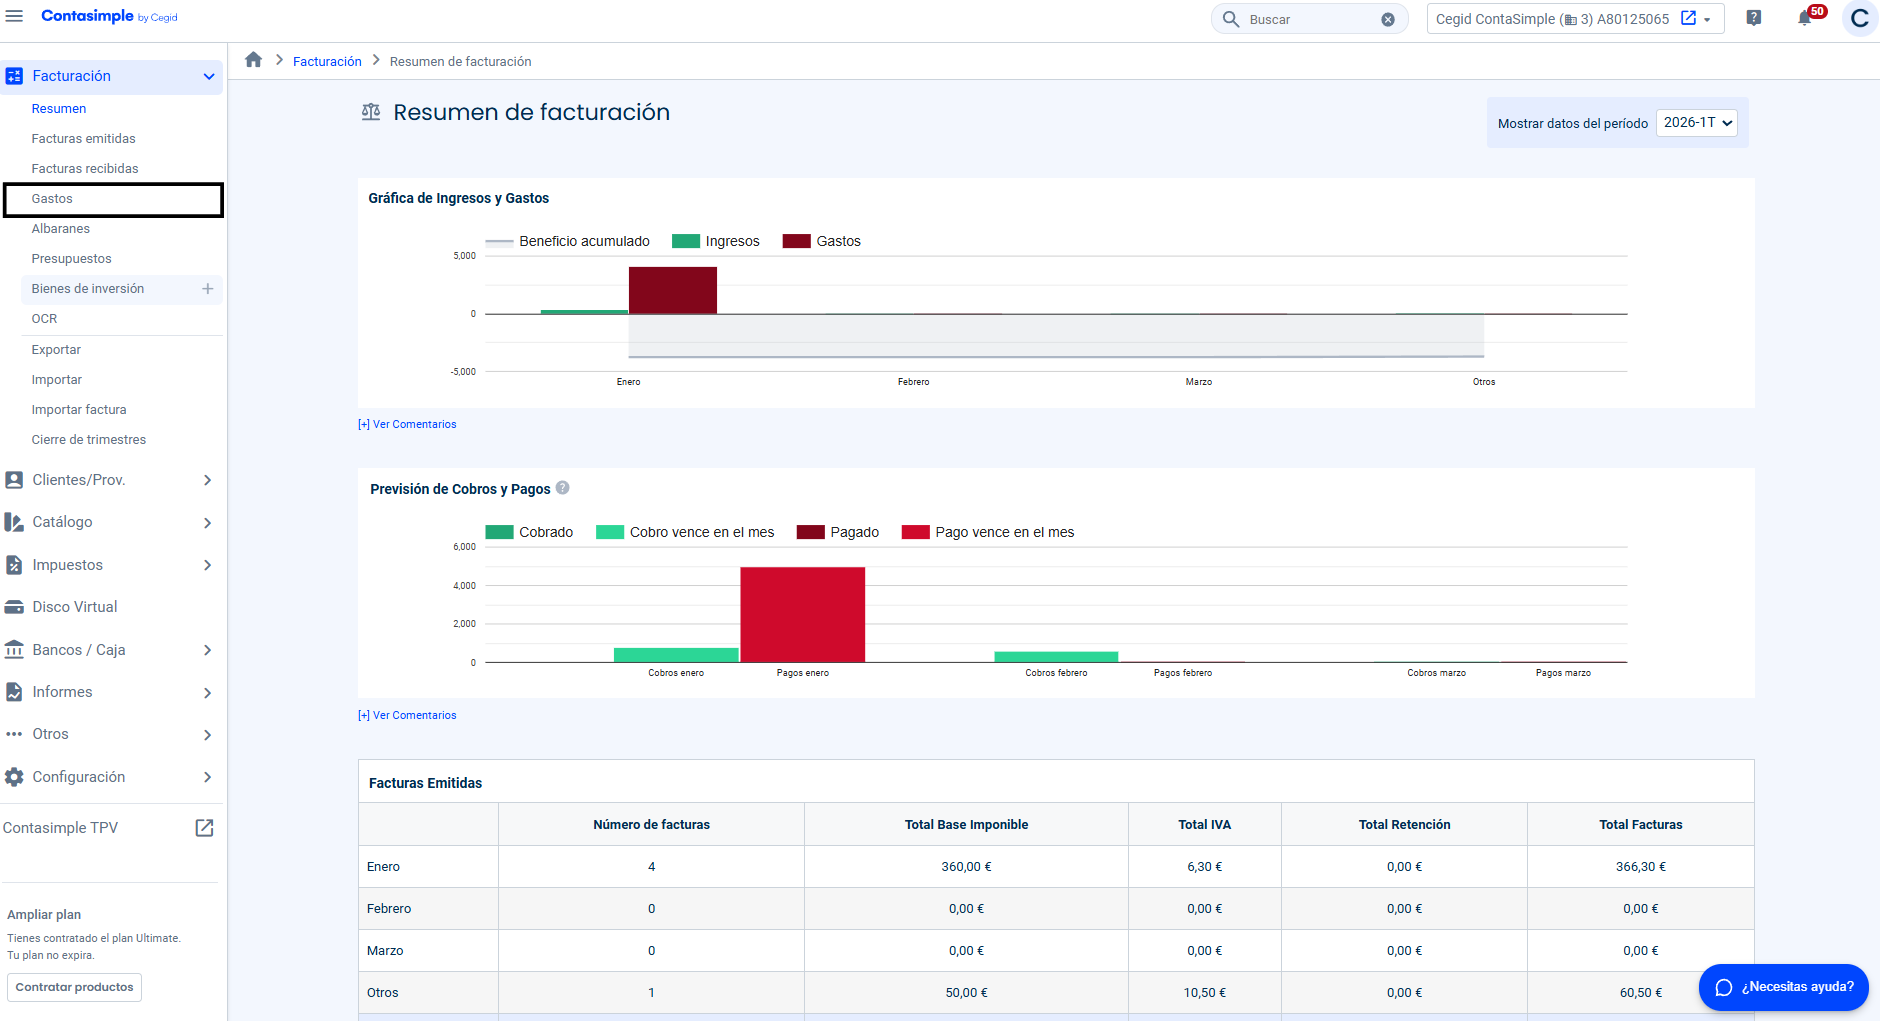Click help icon beside Previsión de Cobros y Pagos

pos(563,488)
